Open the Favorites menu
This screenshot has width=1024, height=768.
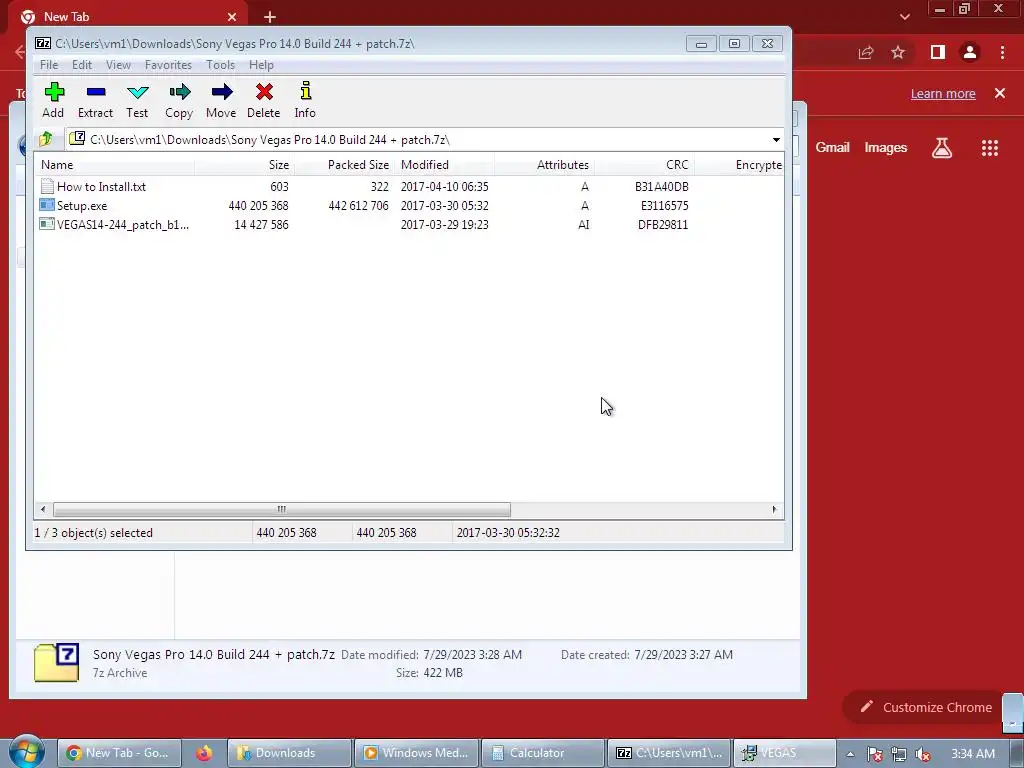pyautogui.click(x=168, y=65)
